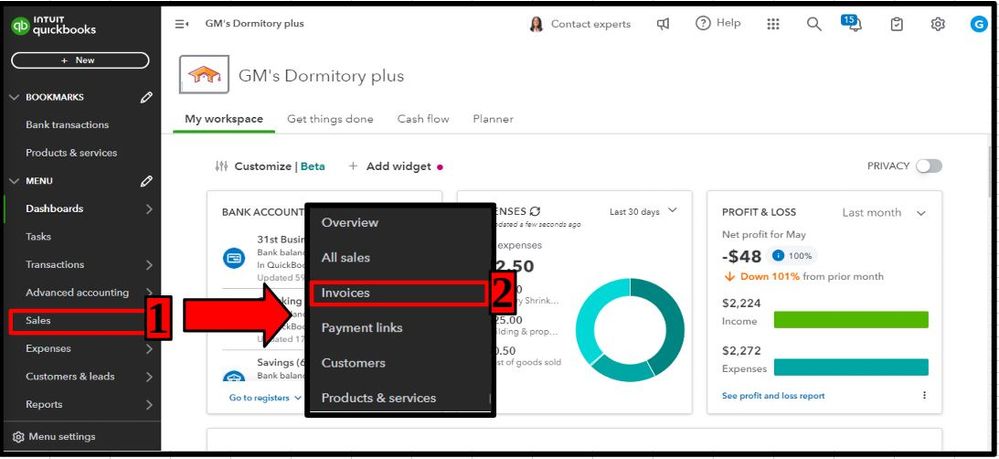Expand the Reports submenu arrow

click(x=148, y=405)
